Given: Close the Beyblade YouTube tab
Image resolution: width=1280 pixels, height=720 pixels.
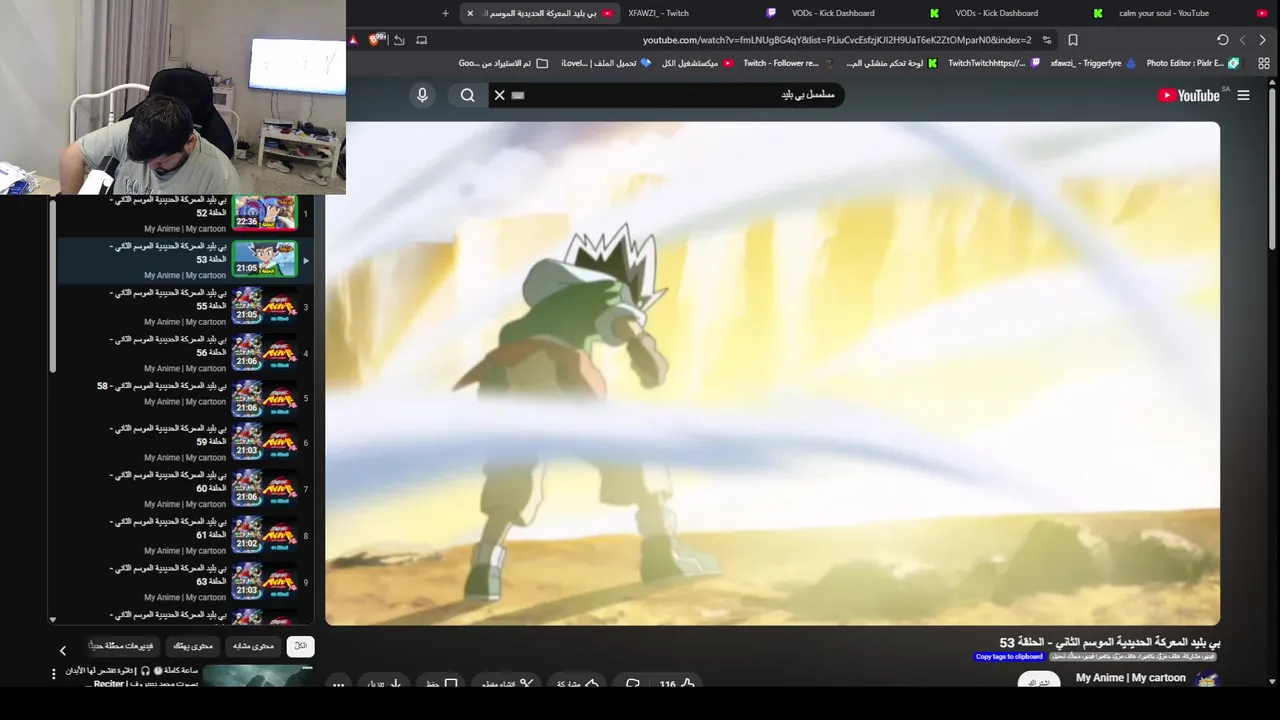Looking at the screenshot, I should 470,13.
